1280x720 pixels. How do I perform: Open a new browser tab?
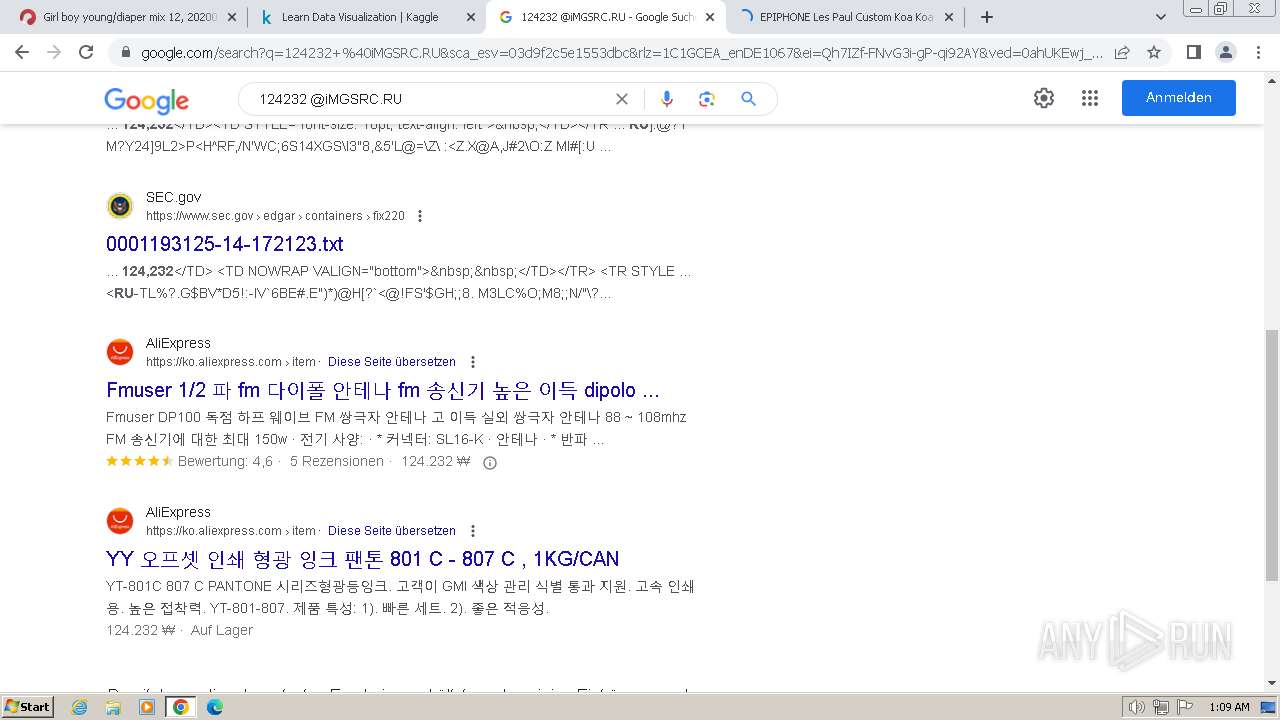pos(987,17)
